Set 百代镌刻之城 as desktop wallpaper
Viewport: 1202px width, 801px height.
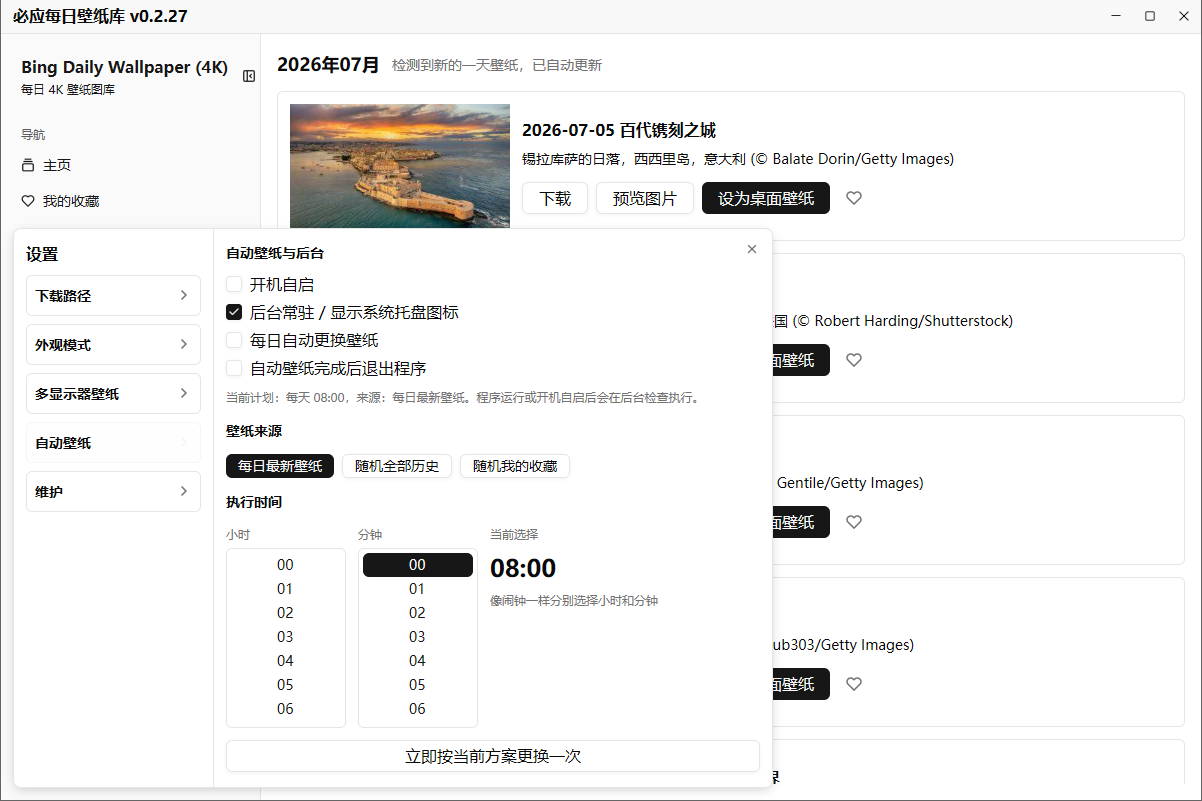(x=766, y=198)
